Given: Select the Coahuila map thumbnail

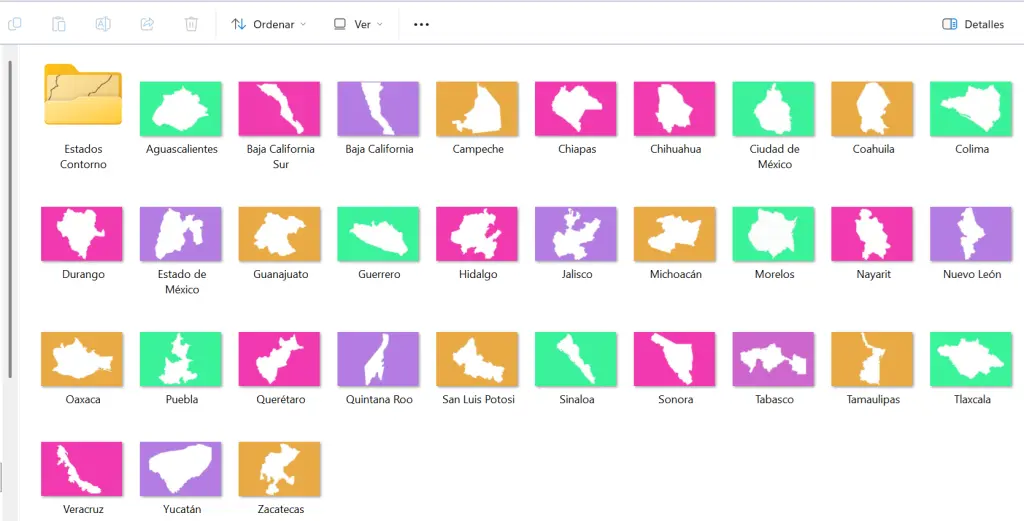Looking at the screenshot, I should [x=872, y=108].
